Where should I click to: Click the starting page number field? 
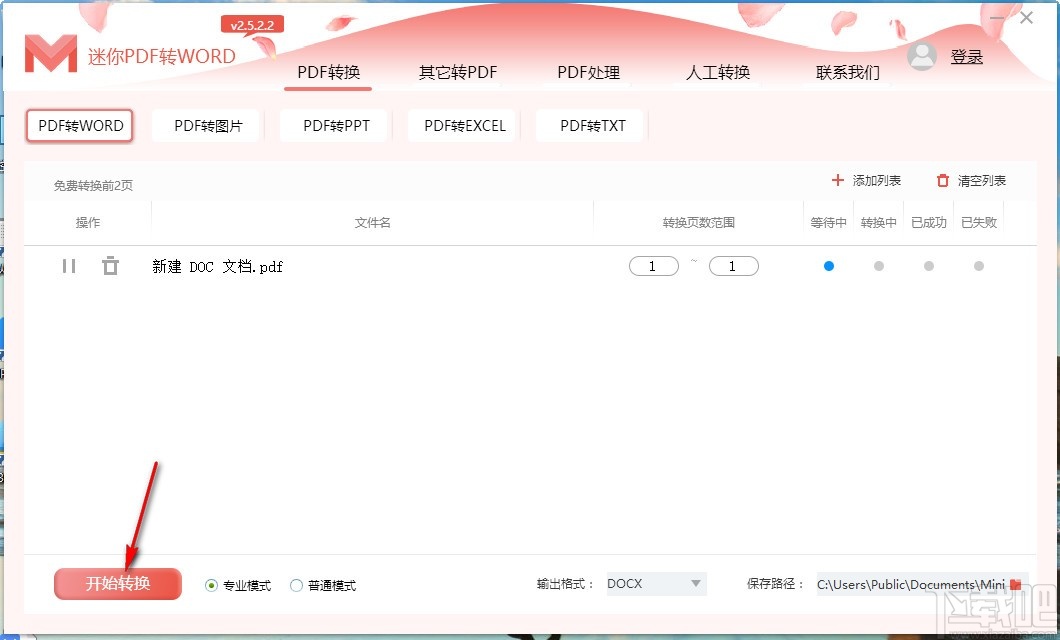pos(653,266)
